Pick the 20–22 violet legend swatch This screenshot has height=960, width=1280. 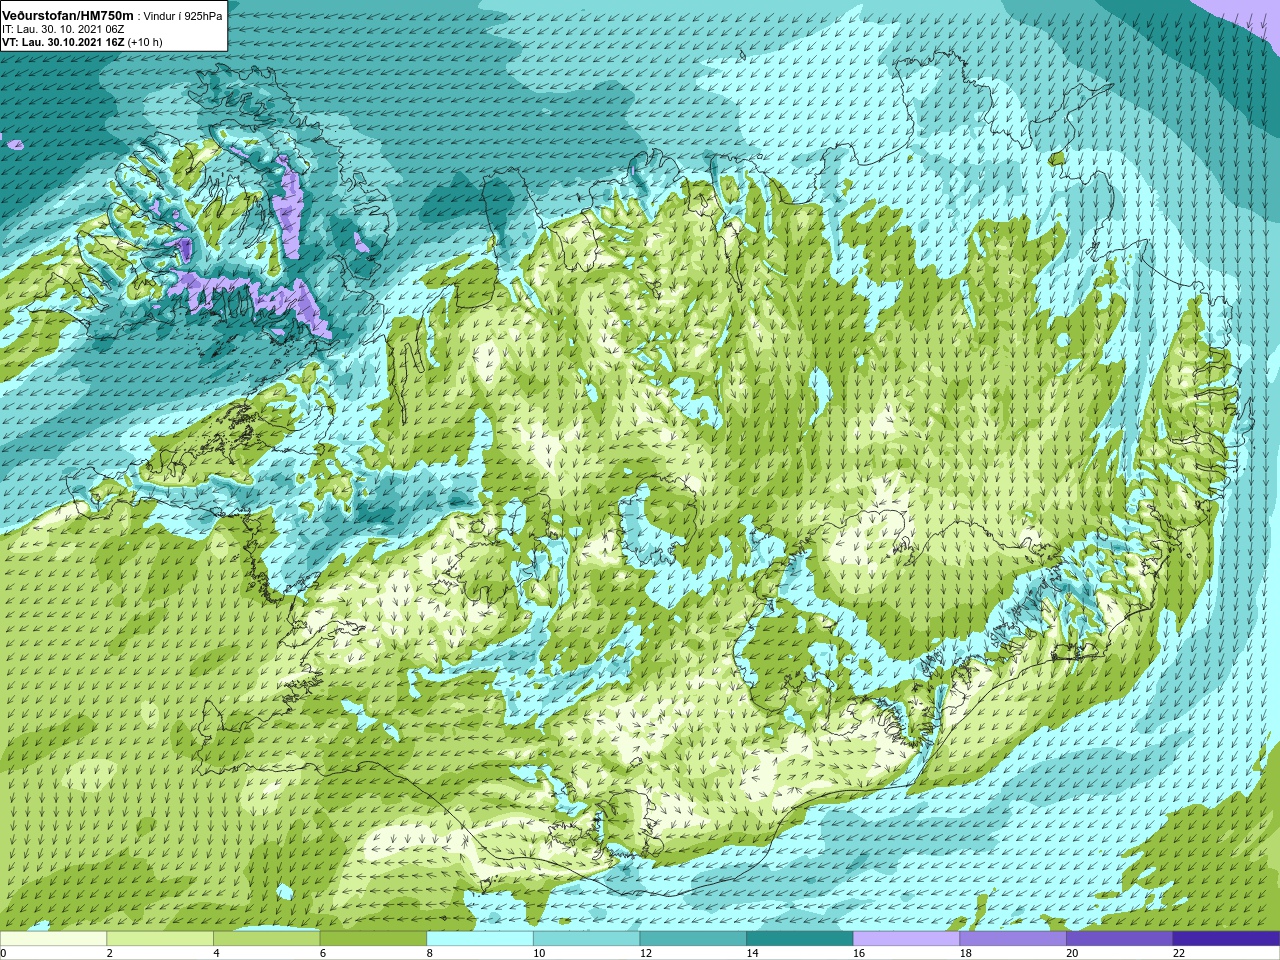1119,939
